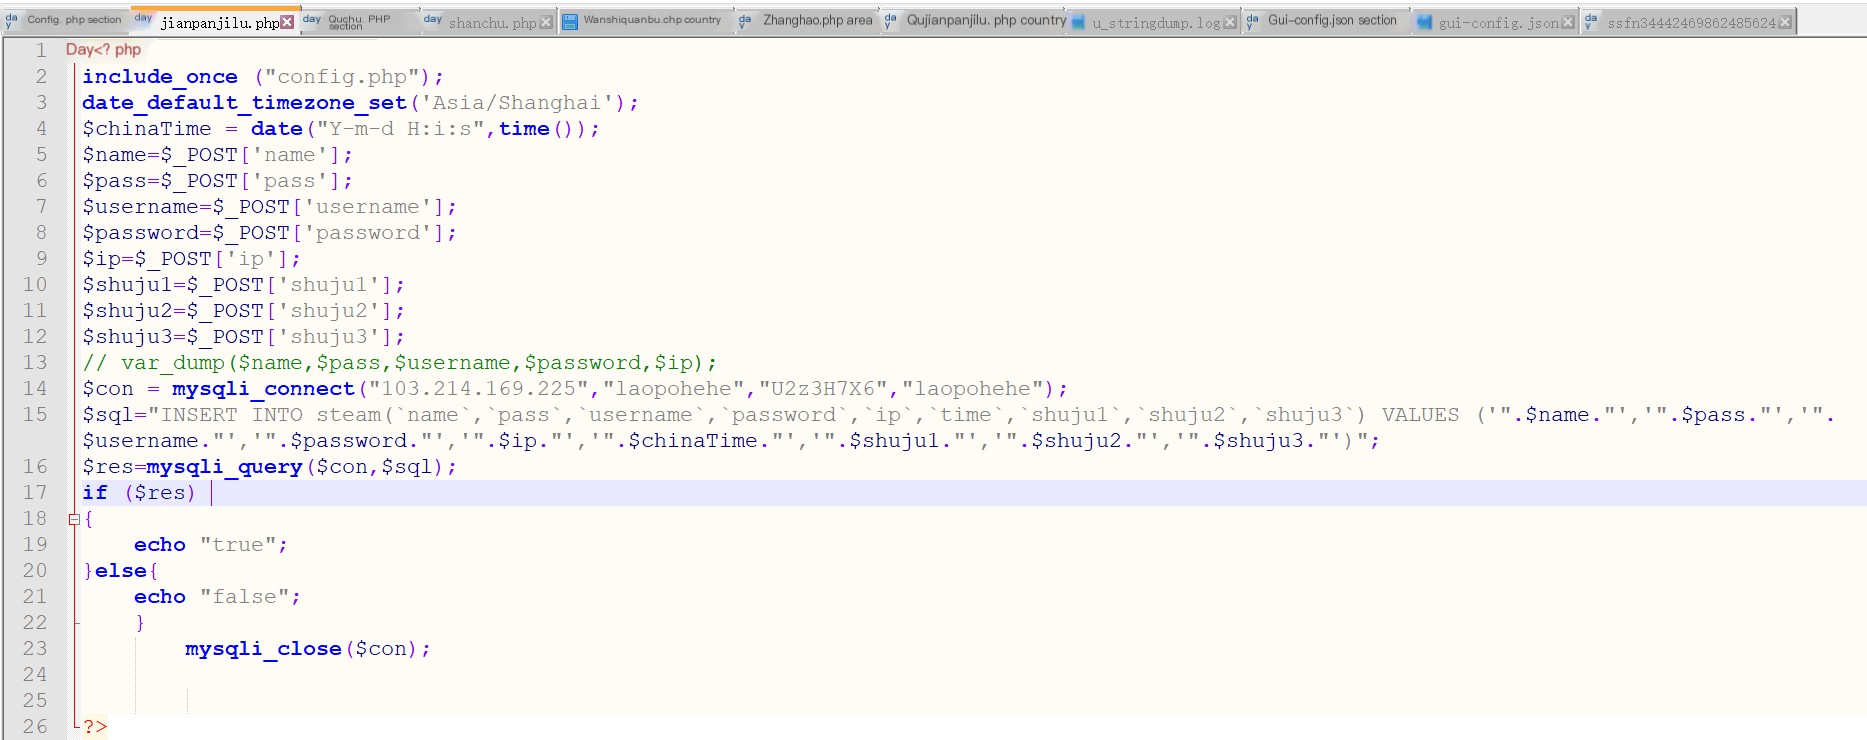Click the $chinaTime variable on line 4
This screenshot has height=740, width=1867.
tap(147, 129)
